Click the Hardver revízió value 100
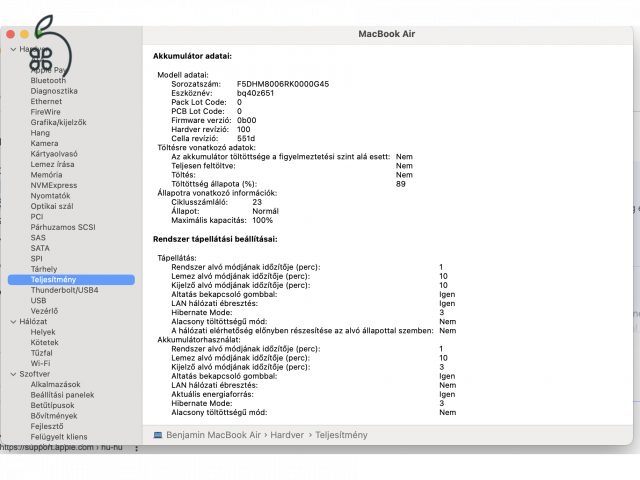640x480 pixels. [x=244, y=129]
